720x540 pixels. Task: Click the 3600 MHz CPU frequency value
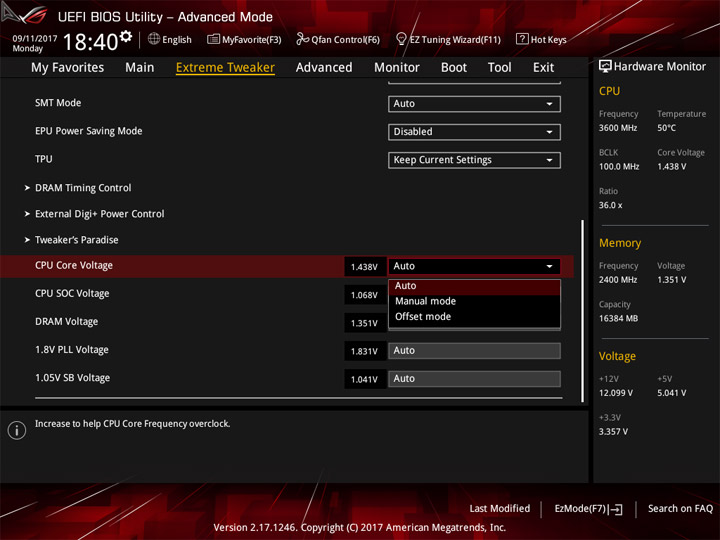pos(618,128)
